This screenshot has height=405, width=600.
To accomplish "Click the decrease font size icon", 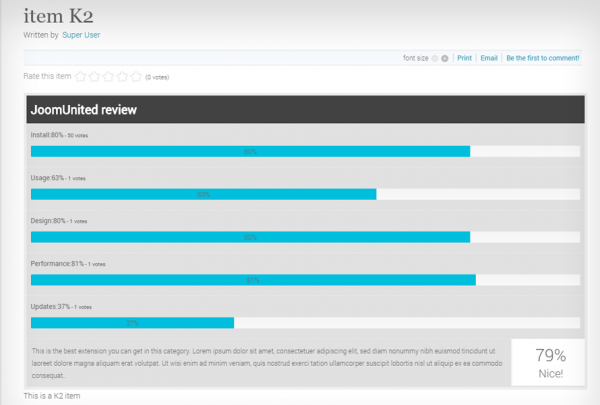I will coord(435,59).
